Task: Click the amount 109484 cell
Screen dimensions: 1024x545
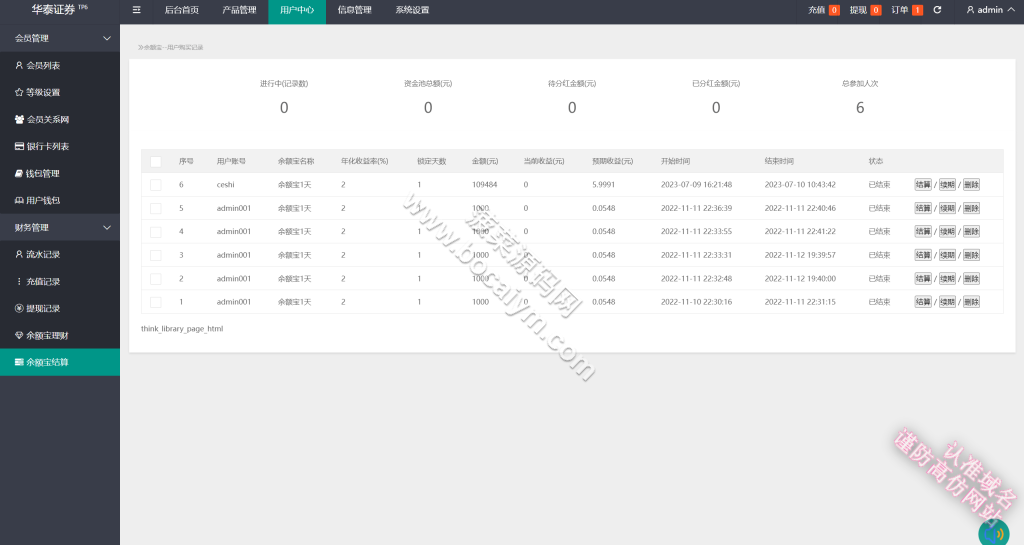Action: [x=485, y=185]
